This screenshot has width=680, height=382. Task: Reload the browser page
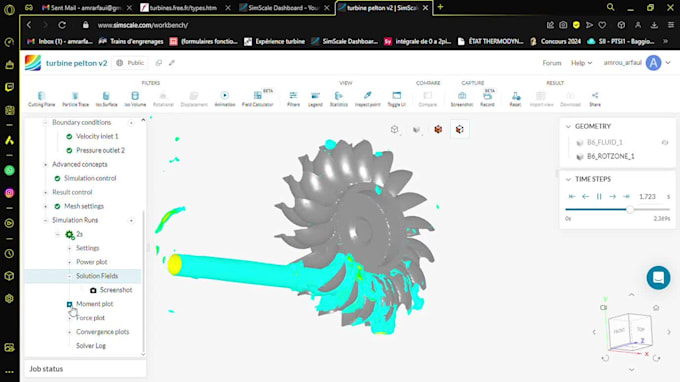(62, 25)
